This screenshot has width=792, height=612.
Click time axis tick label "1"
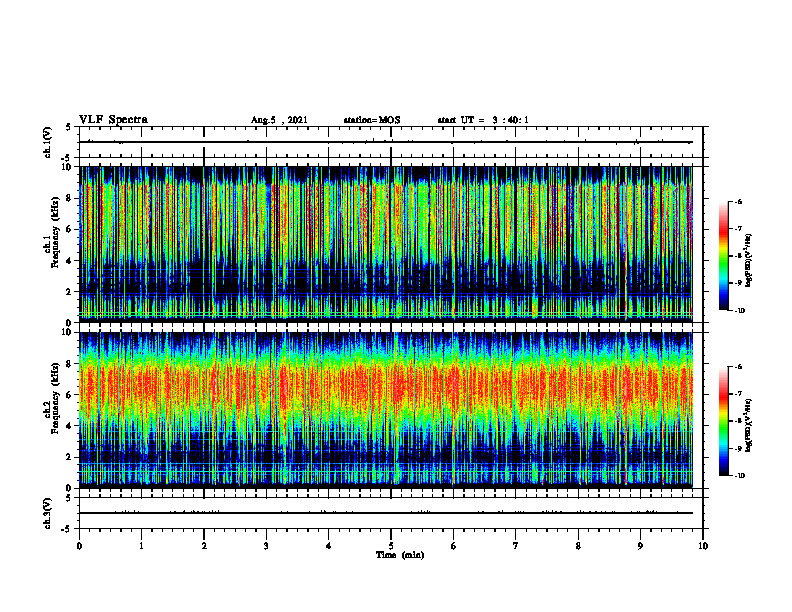(x=141, y=546)
